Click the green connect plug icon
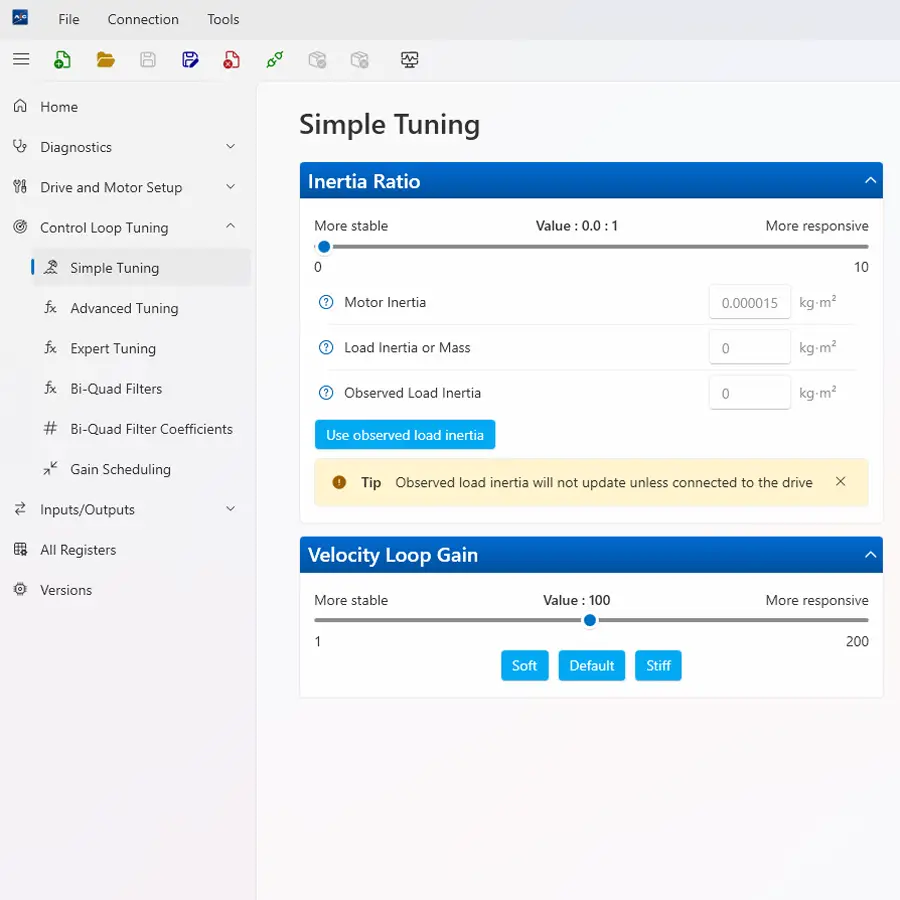This screenshot has height=900, width=900. point(275,60)
